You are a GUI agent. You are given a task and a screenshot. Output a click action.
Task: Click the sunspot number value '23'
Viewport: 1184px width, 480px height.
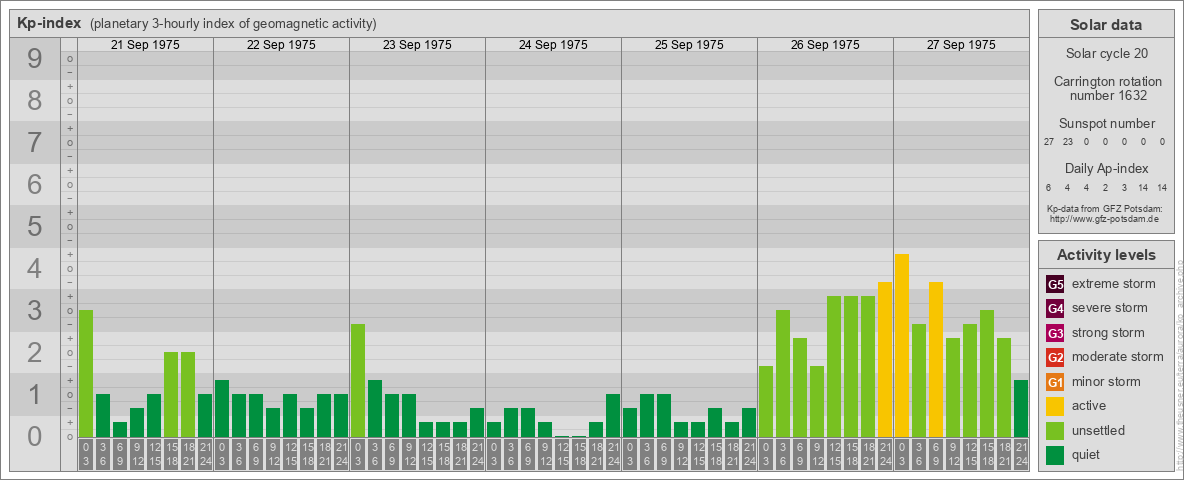[x=1068, y=142]
